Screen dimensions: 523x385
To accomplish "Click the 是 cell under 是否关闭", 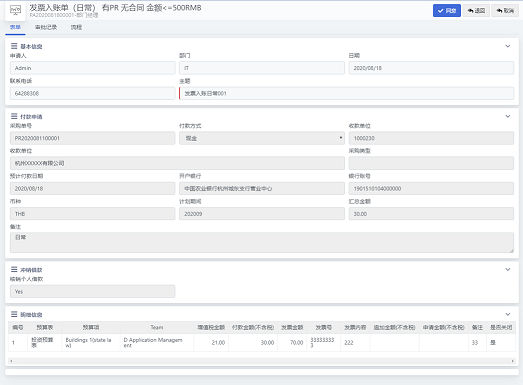I will click(501, 343).
